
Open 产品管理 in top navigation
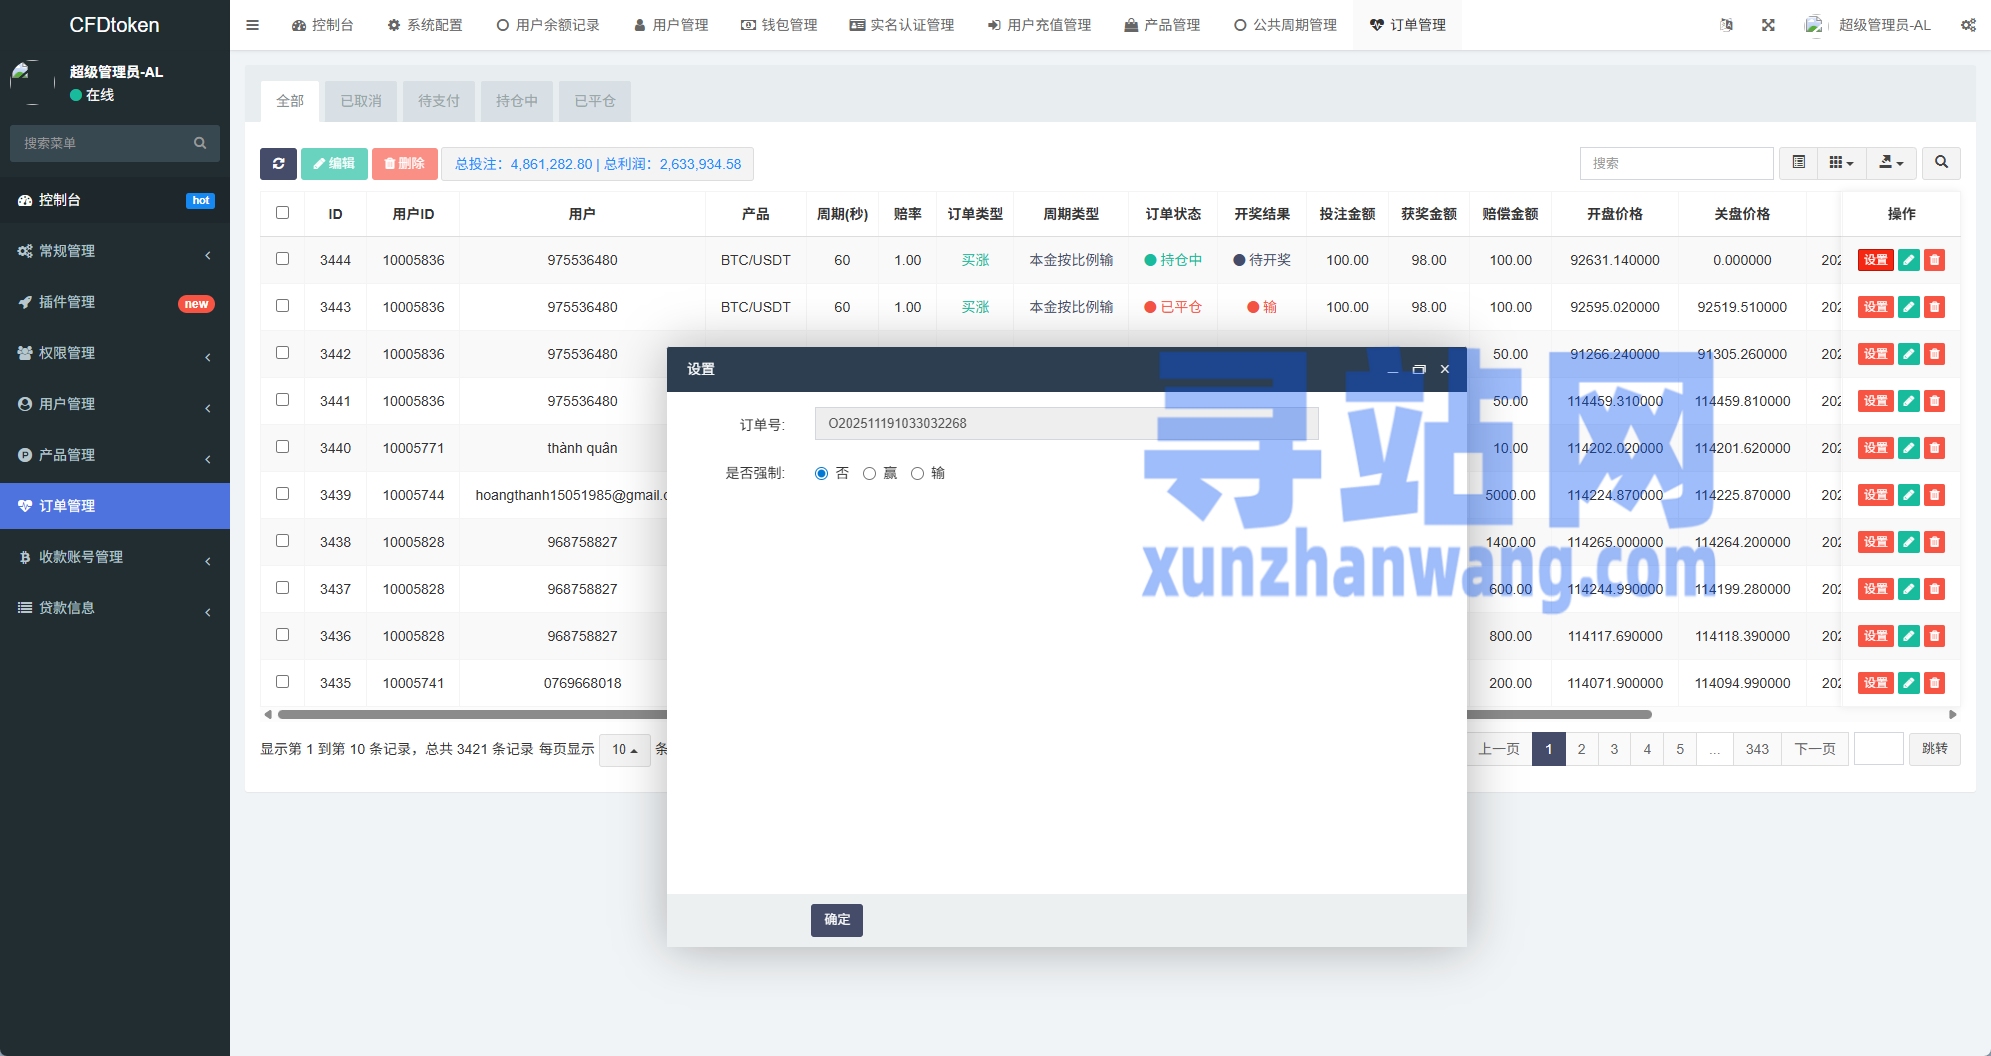(1161, 25)
